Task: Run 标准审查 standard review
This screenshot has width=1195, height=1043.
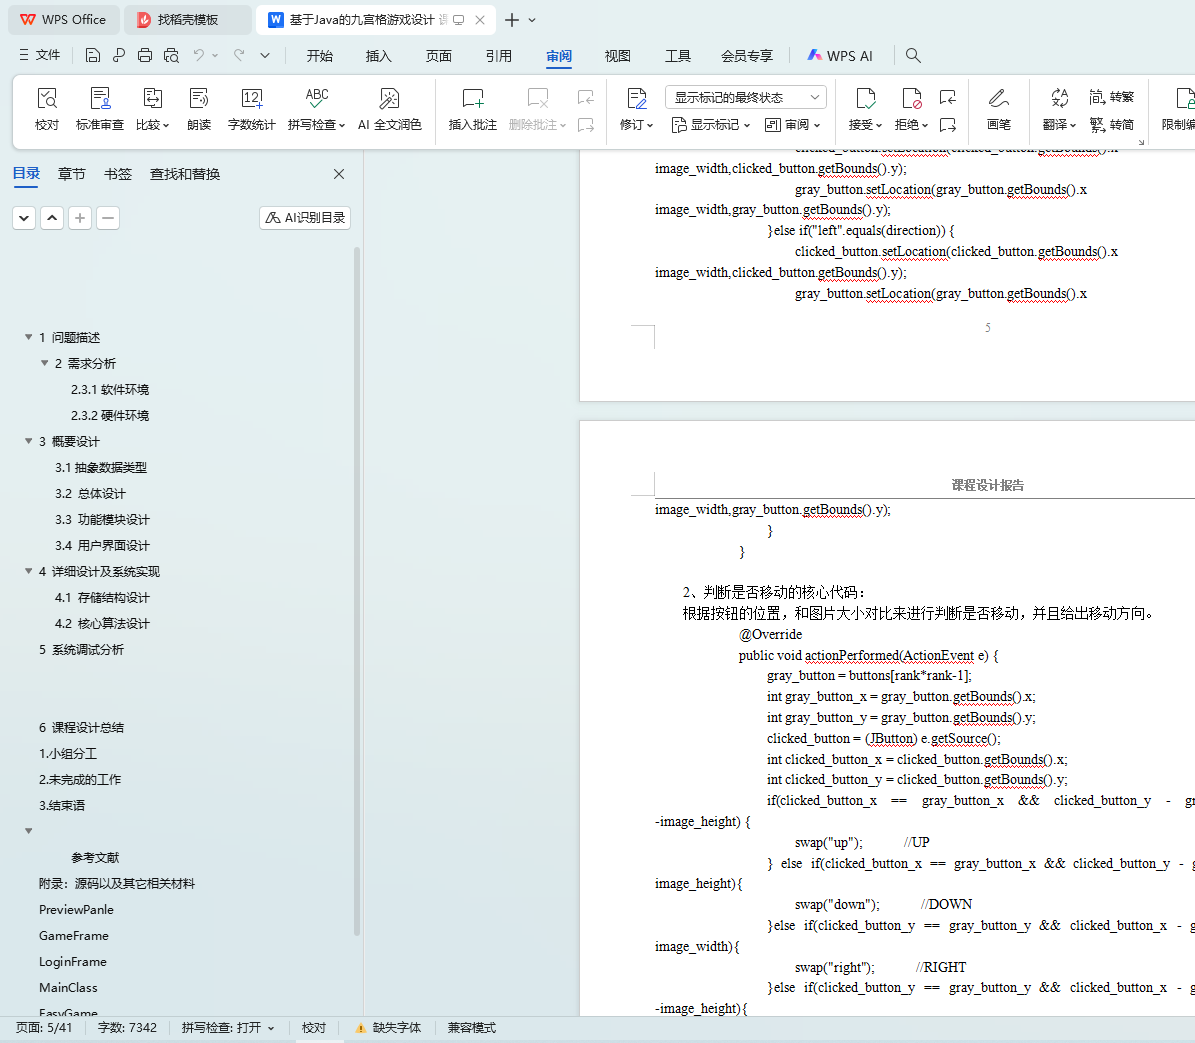Action: pos(100,109)
